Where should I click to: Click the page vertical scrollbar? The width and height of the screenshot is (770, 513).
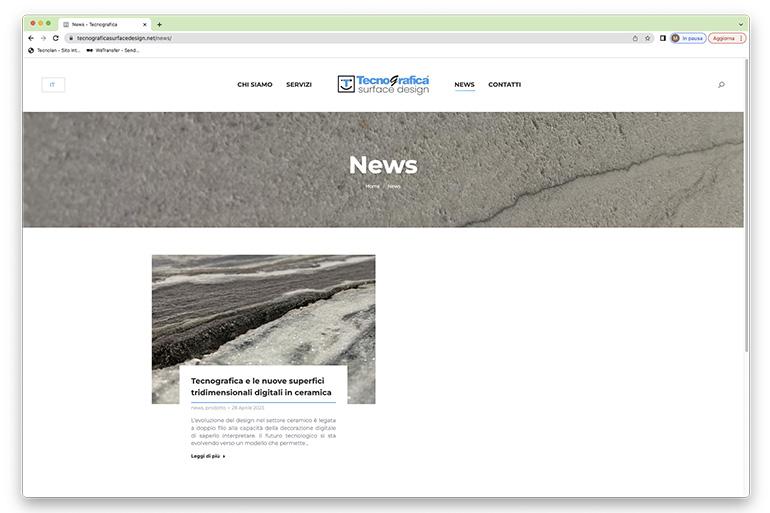pyautogui.click(x=746, y=206)
